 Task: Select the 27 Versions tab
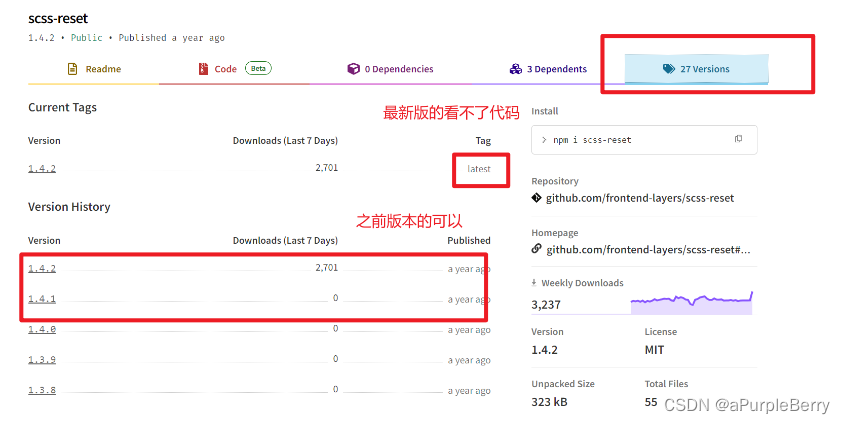[696, 69]
